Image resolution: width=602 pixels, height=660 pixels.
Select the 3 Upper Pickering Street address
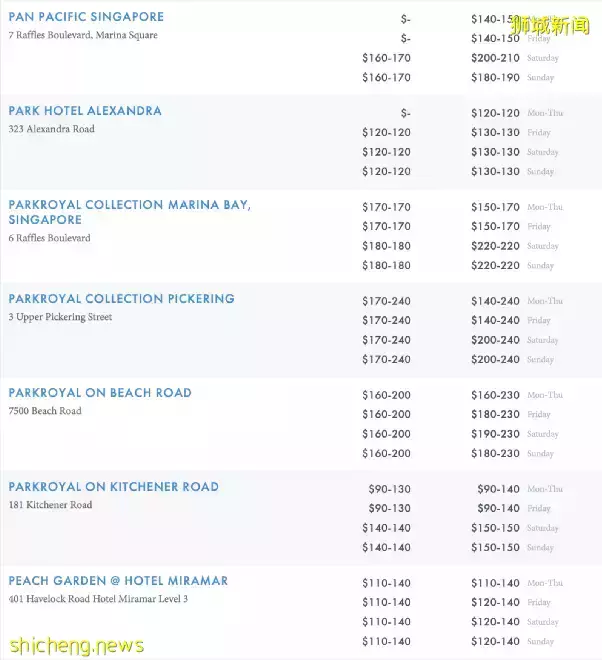tap(60, 318)
